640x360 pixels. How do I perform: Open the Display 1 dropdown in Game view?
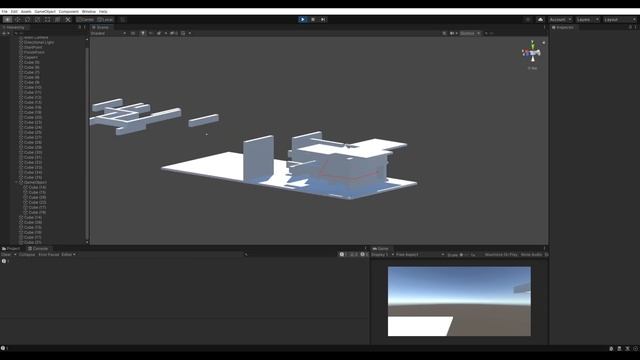coord(382,255)
